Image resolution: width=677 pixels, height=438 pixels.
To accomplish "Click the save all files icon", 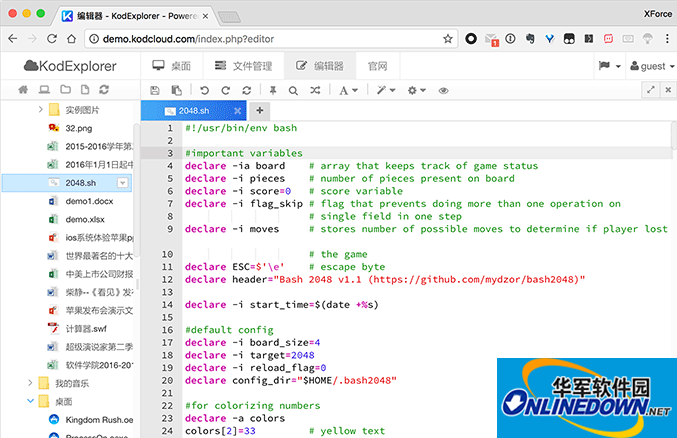I will pyautogui.click(x=176, y=90).
